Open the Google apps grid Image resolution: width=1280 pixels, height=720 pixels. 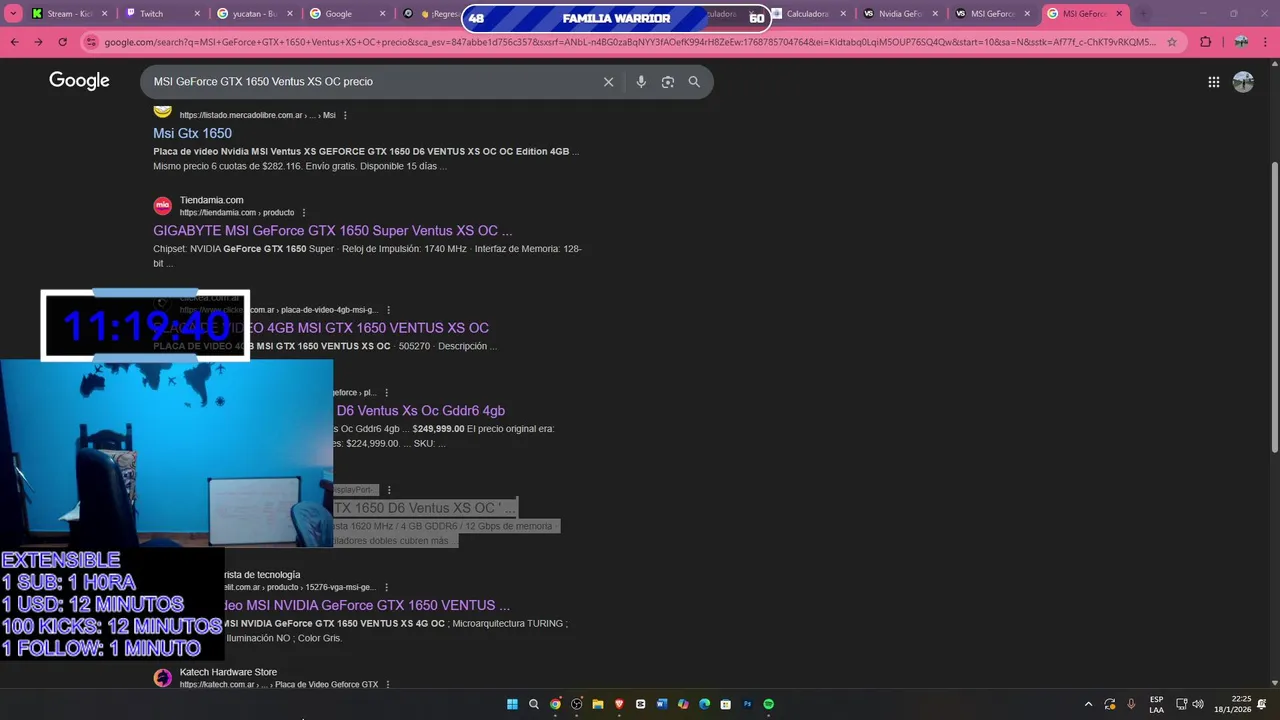tap(1213, 82)
